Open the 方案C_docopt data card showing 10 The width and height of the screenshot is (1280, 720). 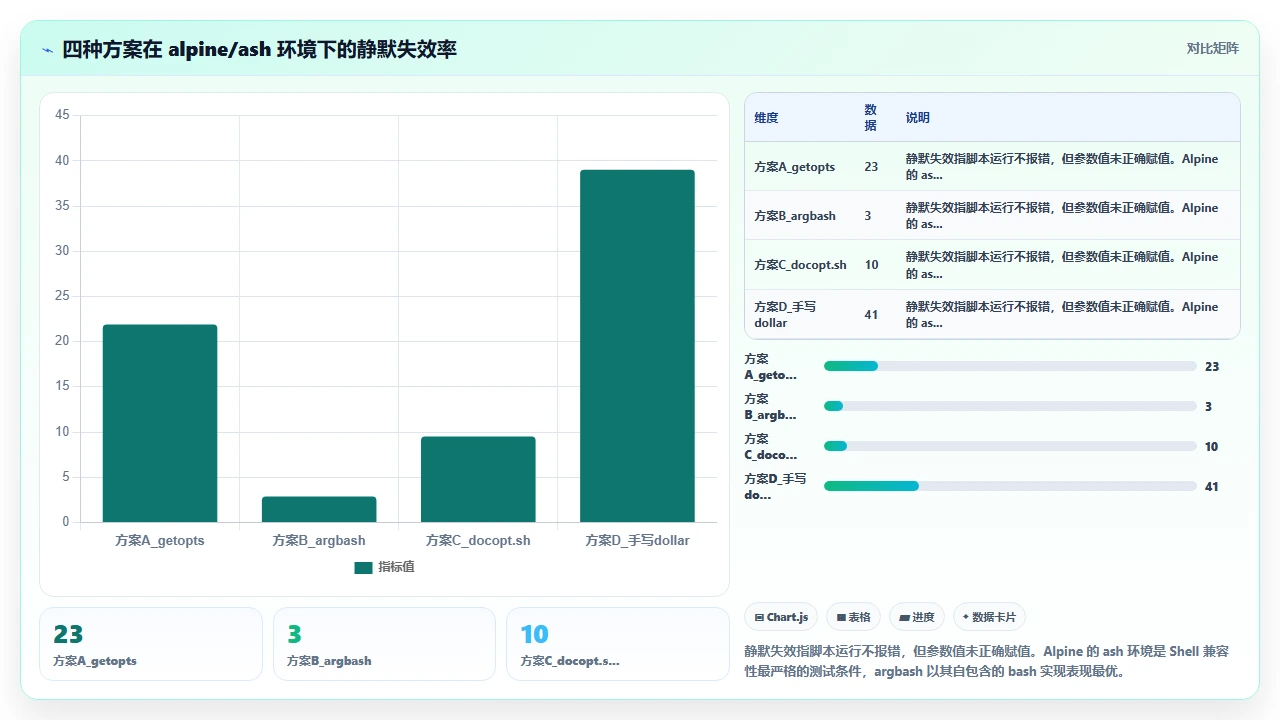[x=618, y=644]
